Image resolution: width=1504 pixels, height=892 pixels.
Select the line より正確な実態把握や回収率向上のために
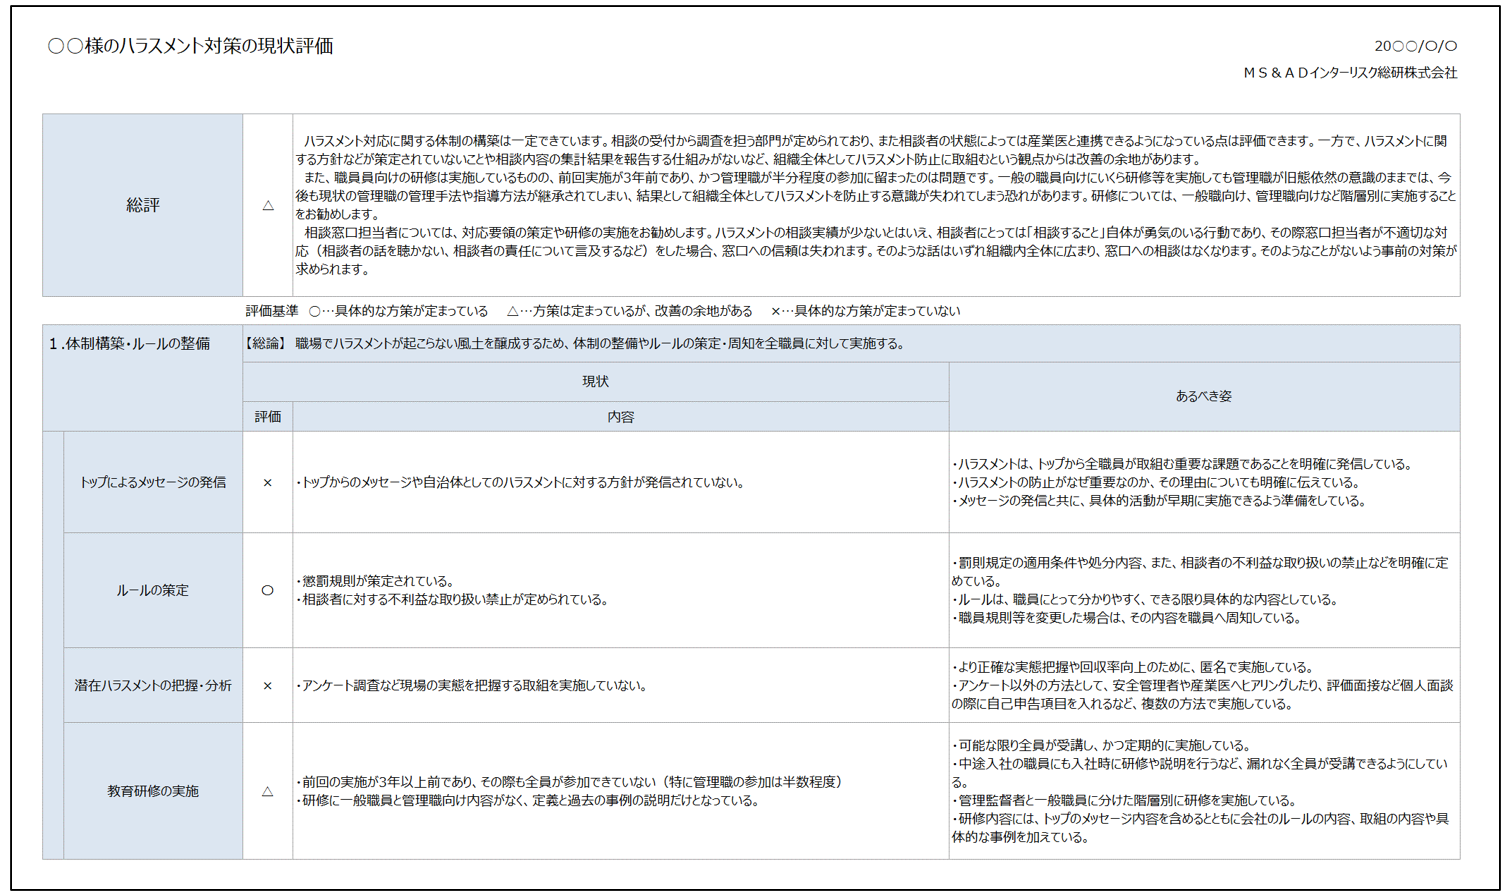1133,667
